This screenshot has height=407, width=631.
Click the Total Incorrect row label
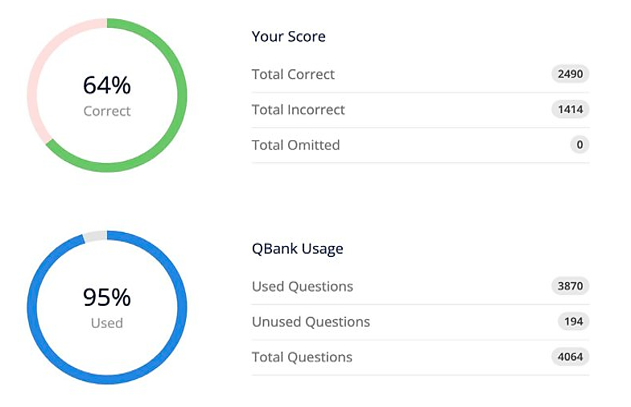pyautogui.click(x=298, y=109)
